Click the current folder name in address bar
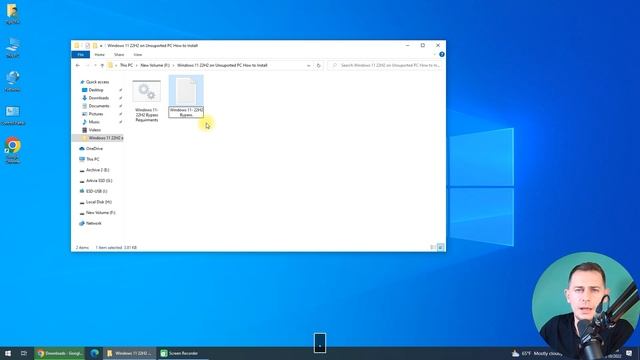The width and height of the screenshot is (640, 360). [222, 65]
